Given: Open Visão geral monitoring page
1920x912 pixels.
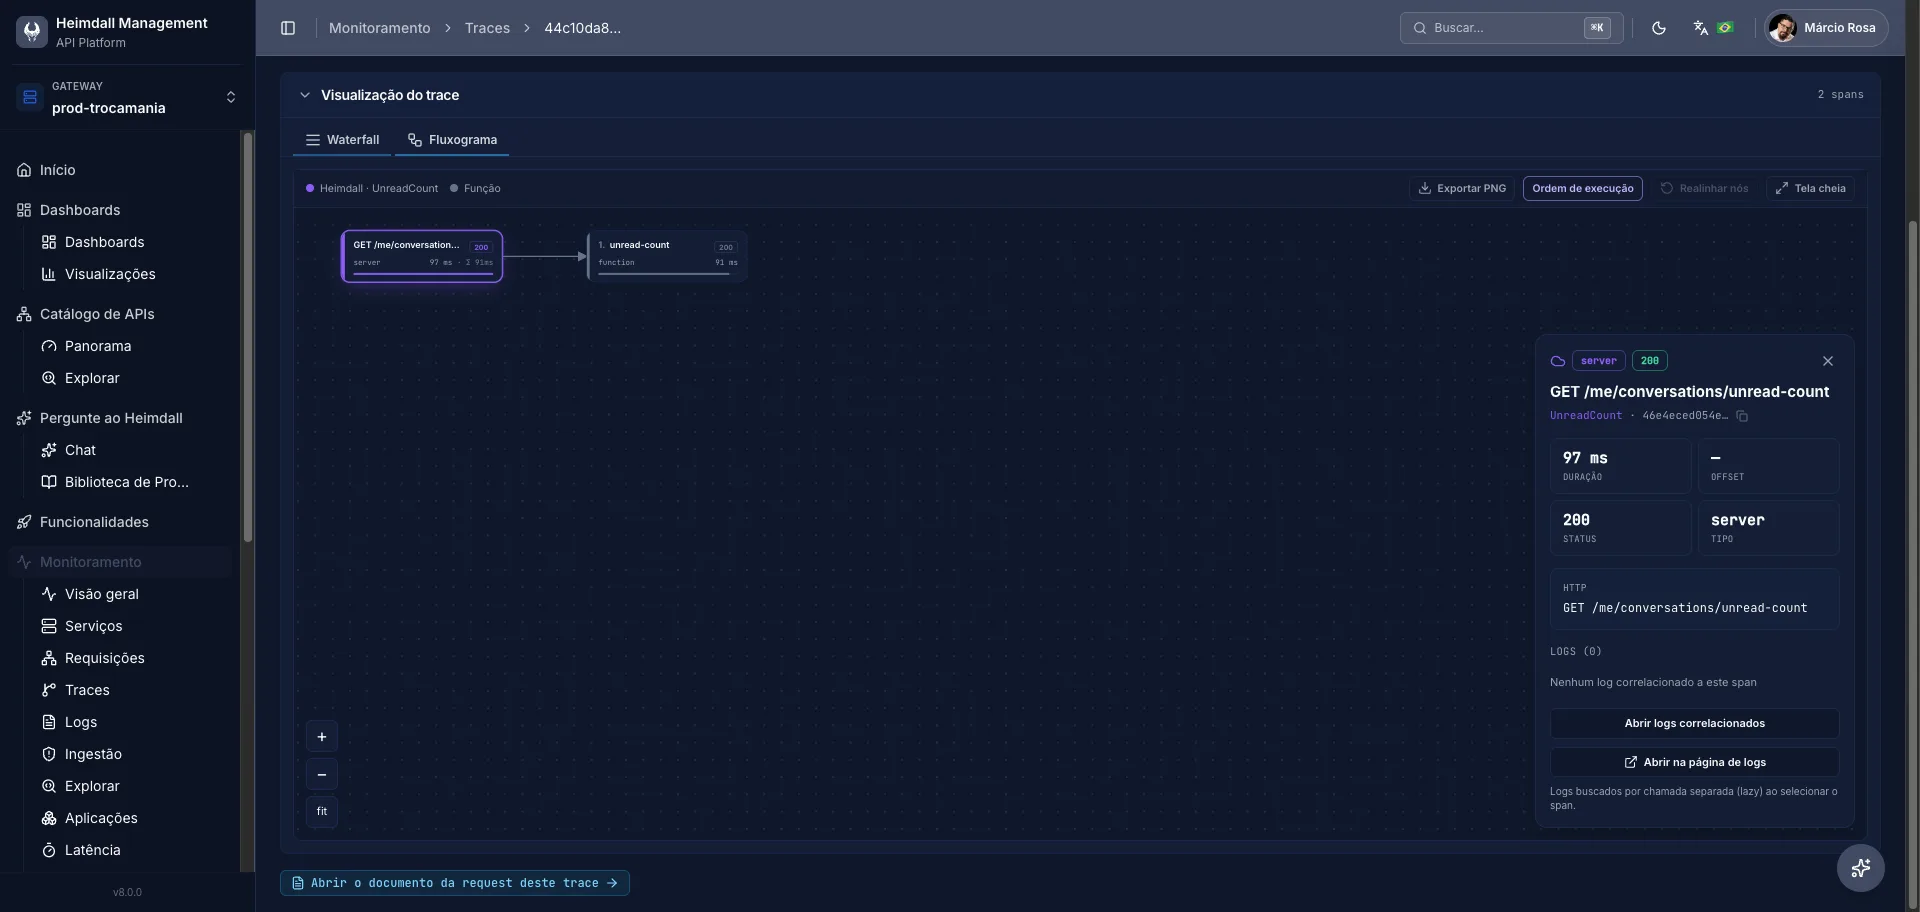Looking at the screenshot, I should coord(130,594).
